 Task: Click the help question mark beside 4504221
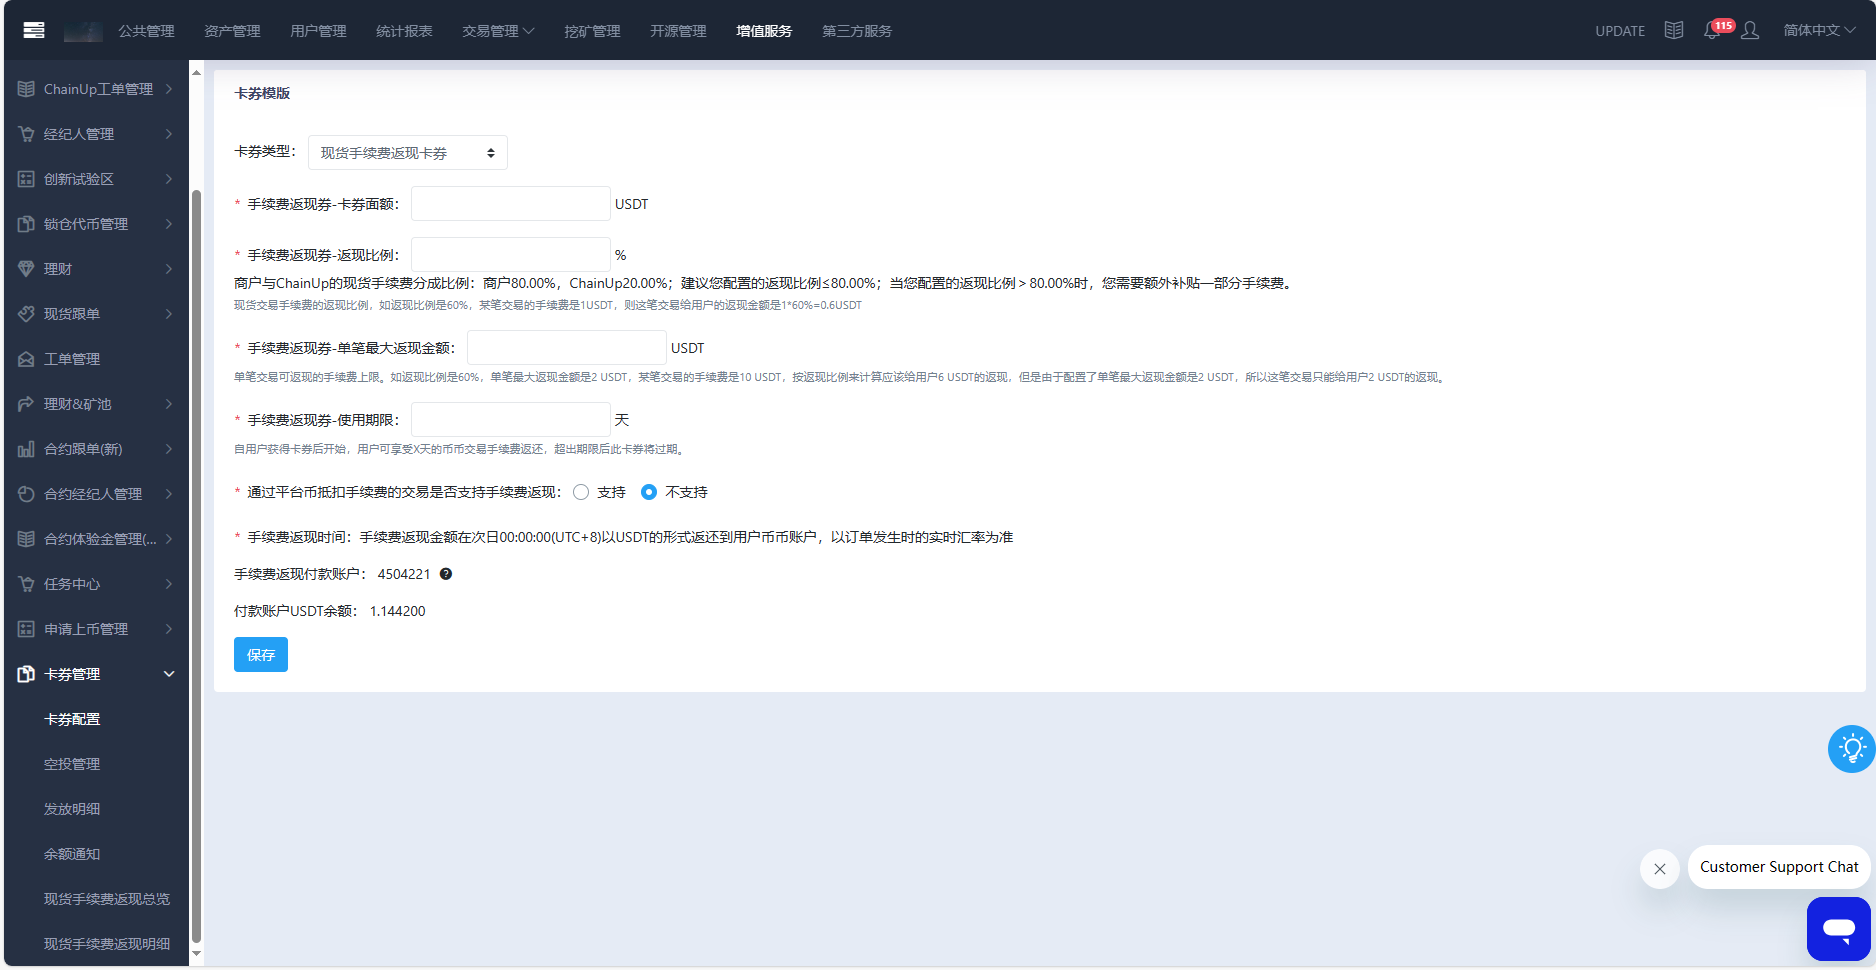pyautogui.click(x=446, y=574)
